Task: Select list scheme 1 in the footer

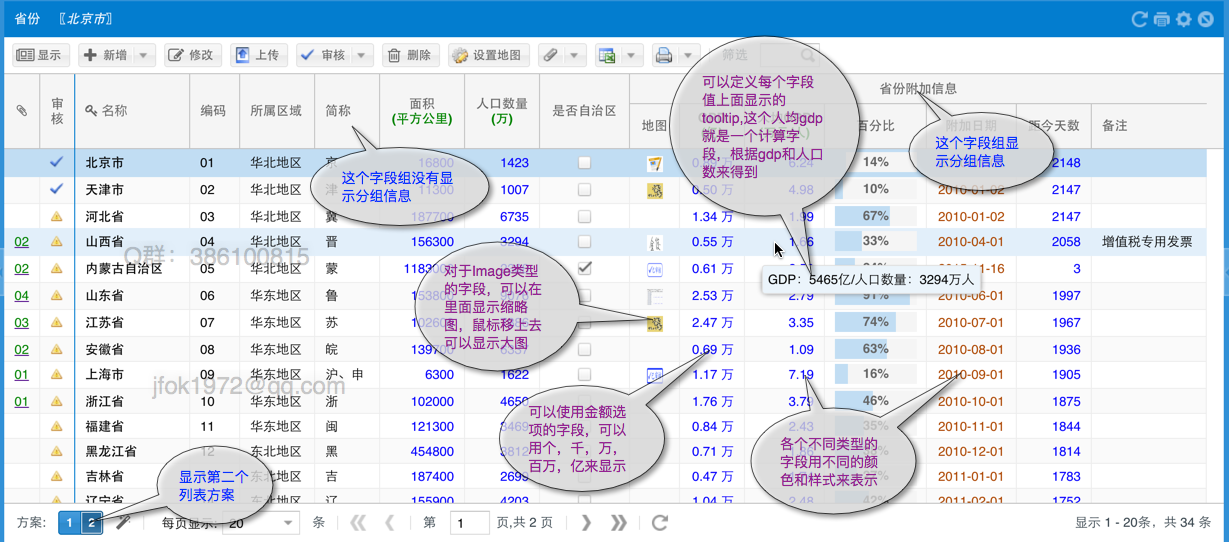Action: coord(69,522)
